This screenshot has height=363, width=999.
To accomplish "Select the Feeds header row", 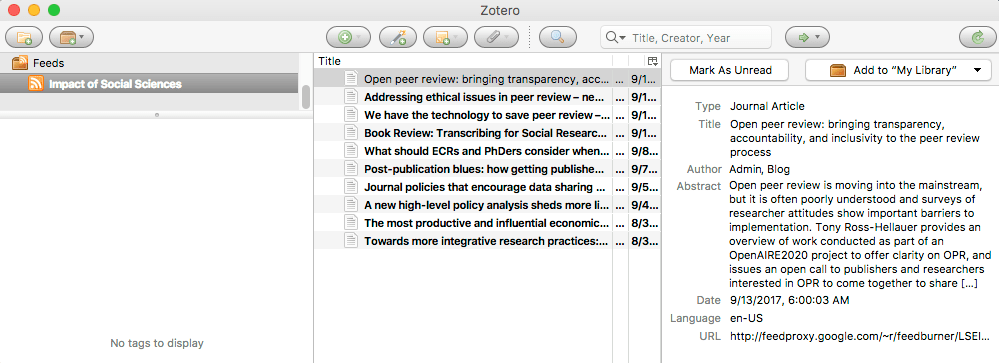I will pos(149,63).
